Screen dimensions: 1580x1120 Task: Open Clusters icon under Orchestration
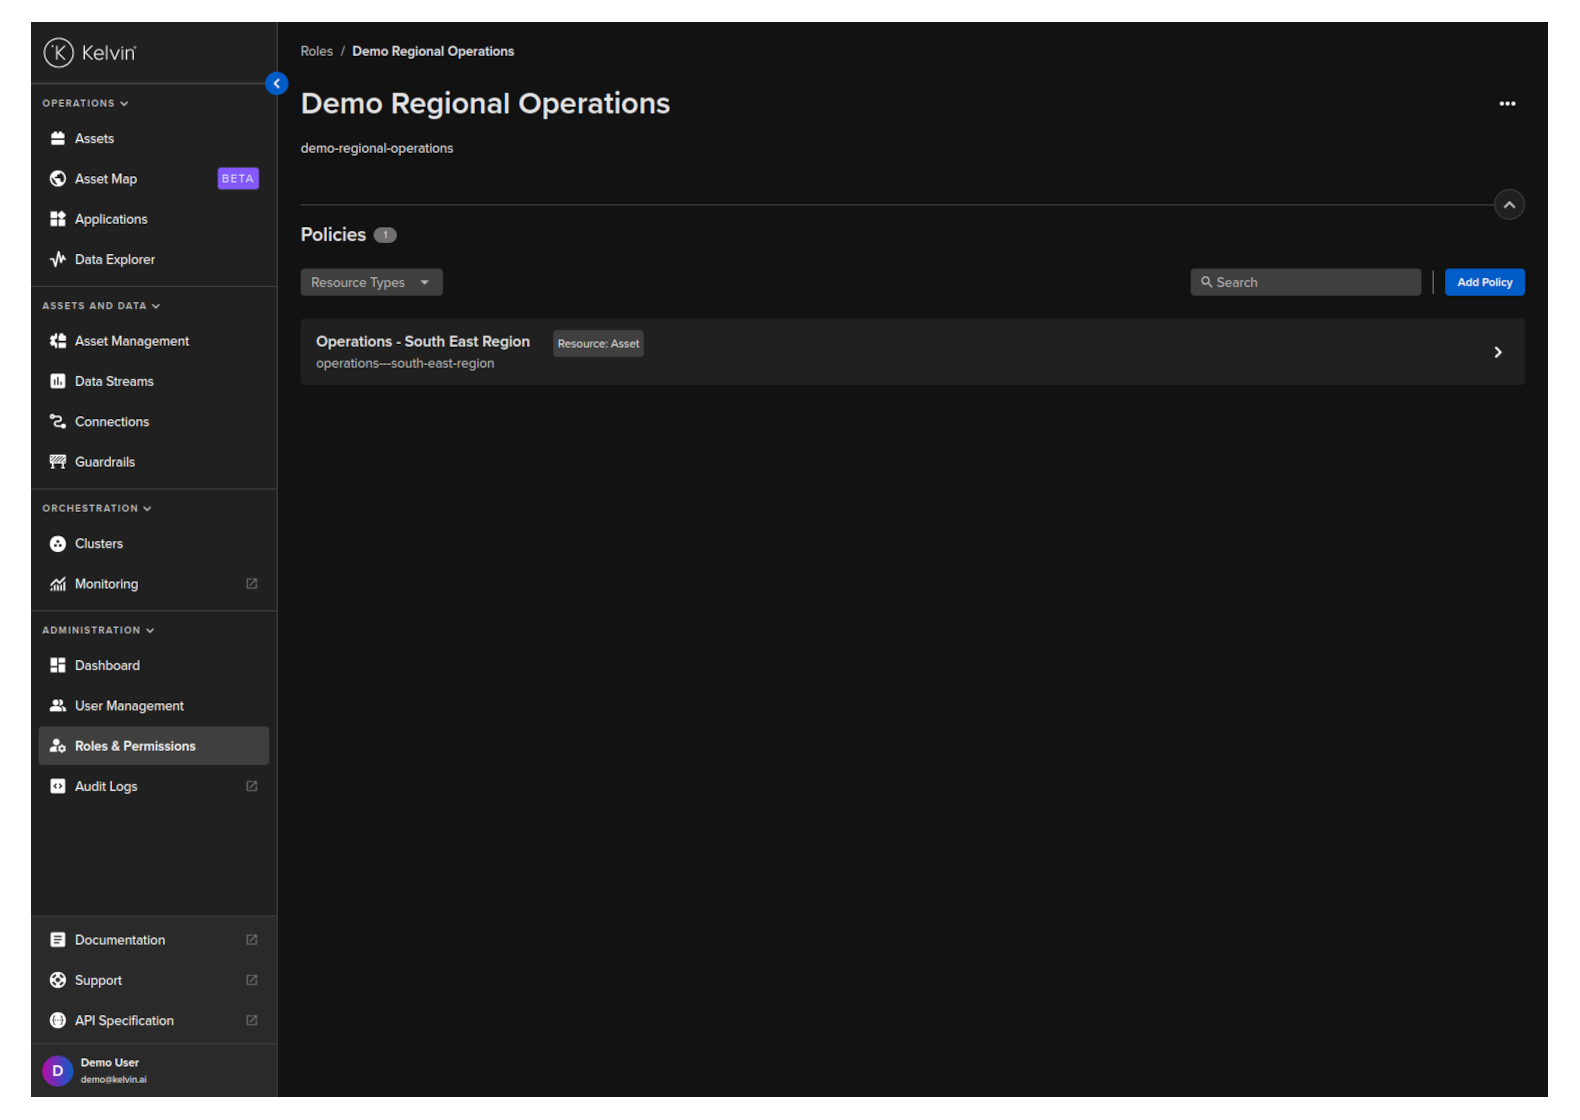pyautogui.click(x=58, y=544)
